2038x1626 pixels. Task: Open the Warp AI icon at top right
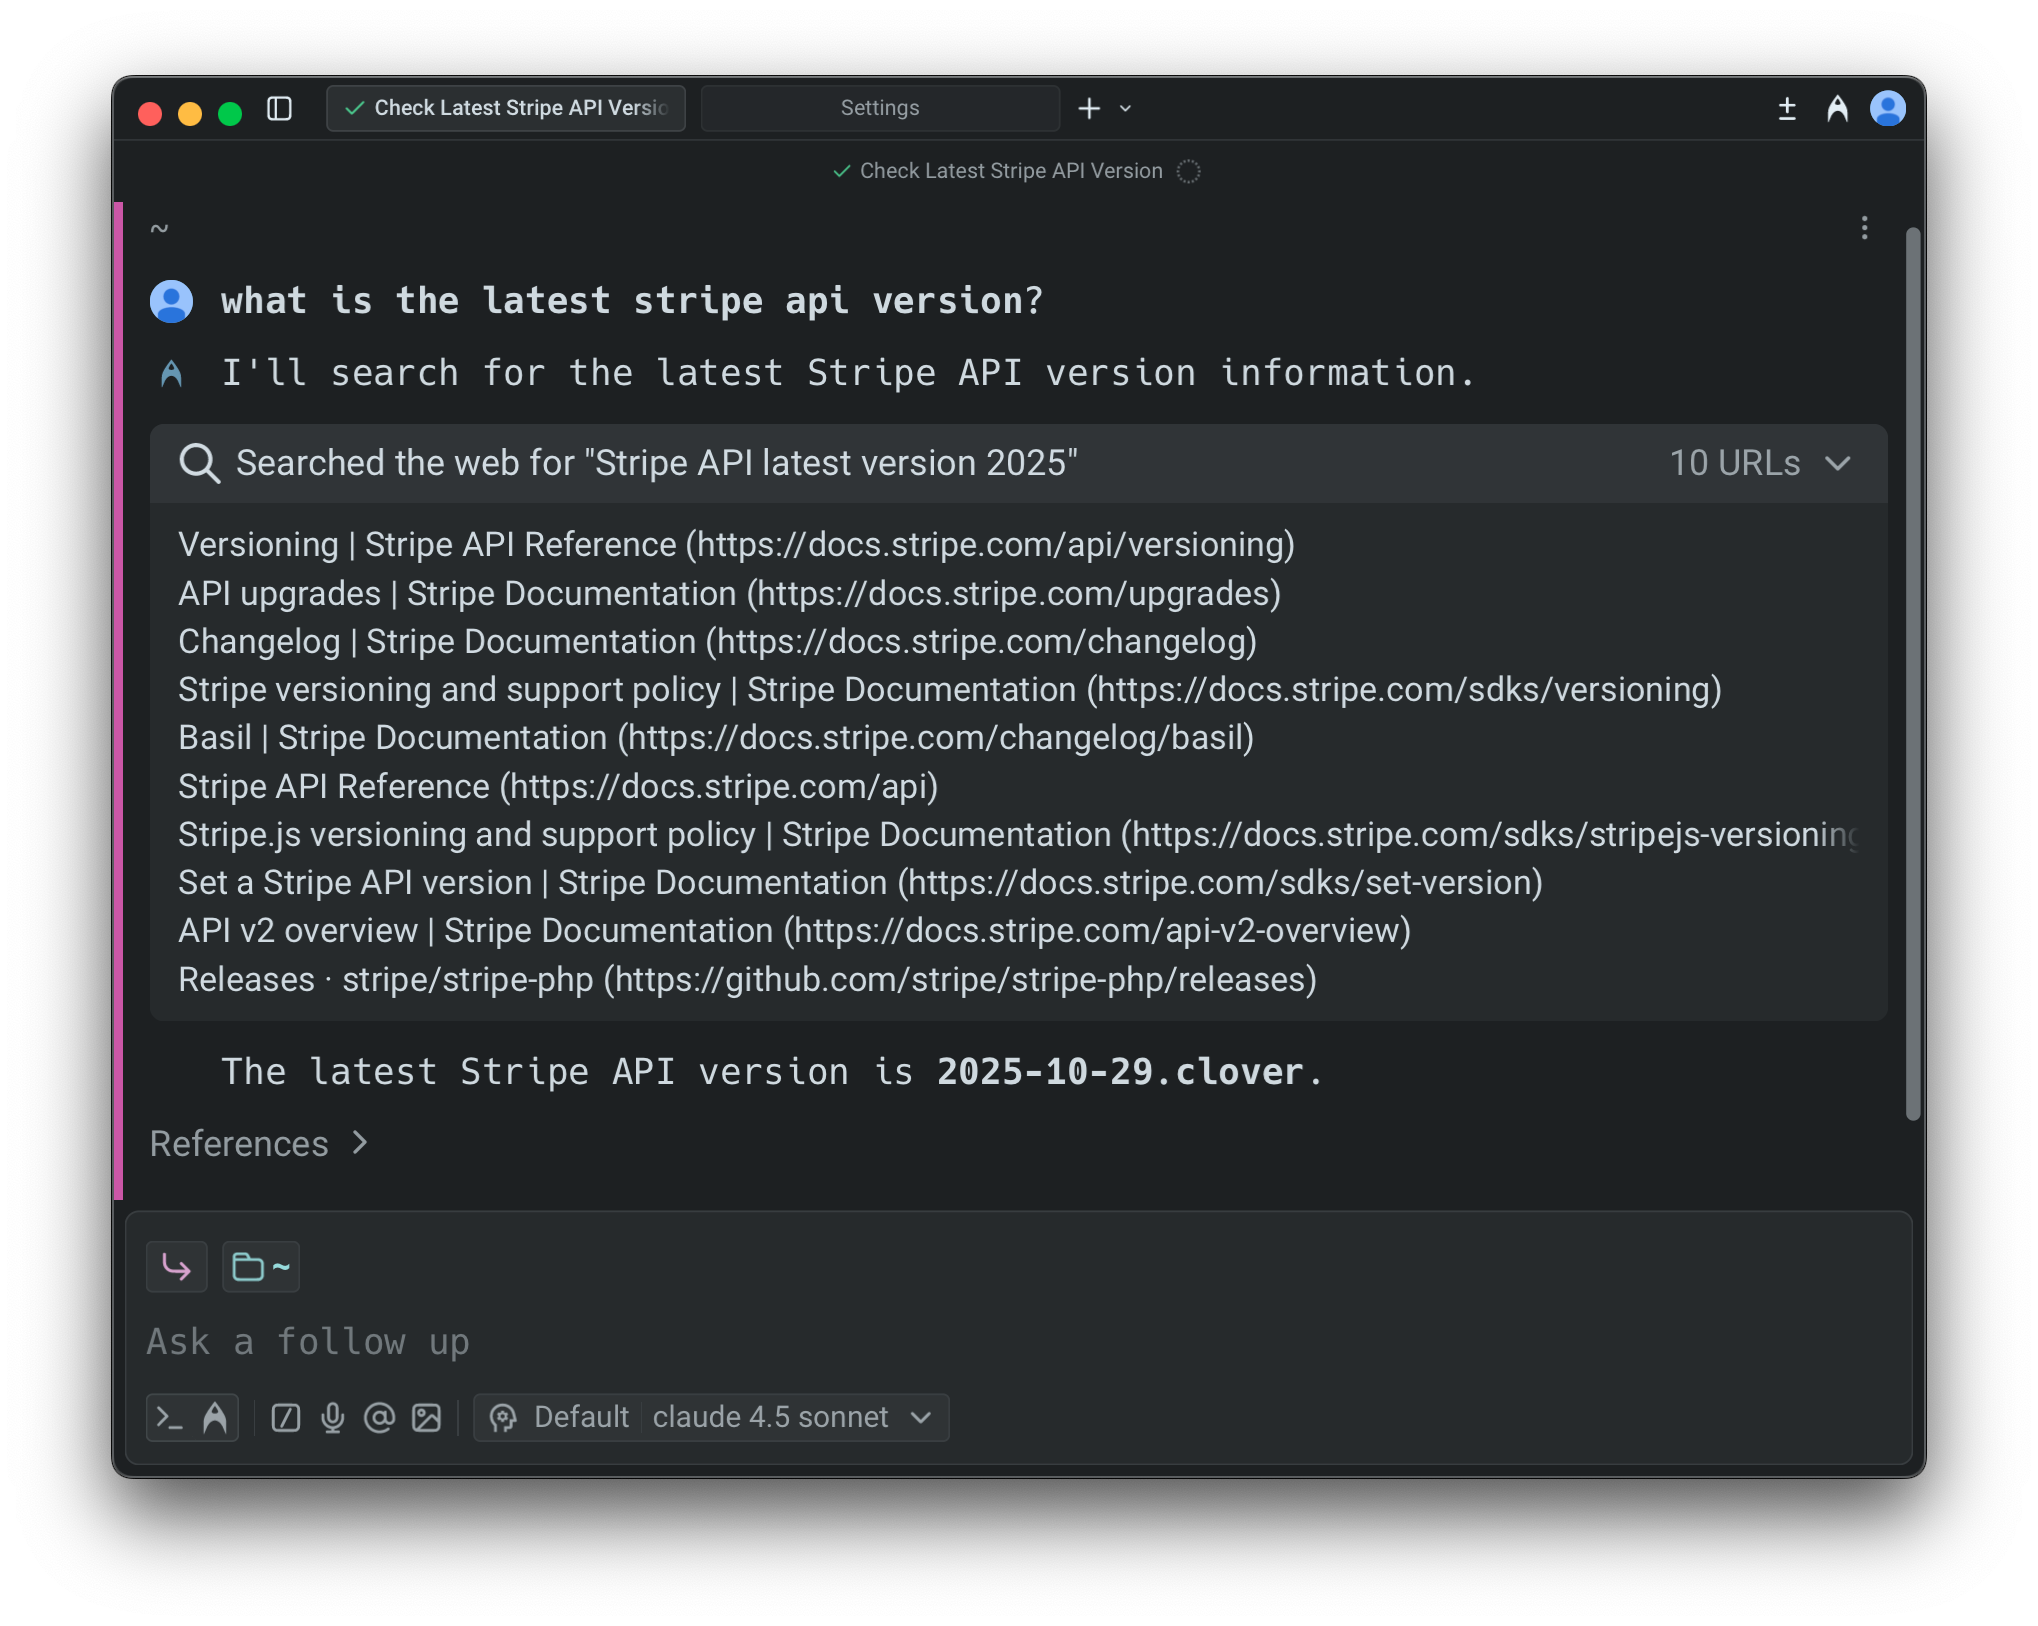pyautogui.click(x=1837, y=108)
